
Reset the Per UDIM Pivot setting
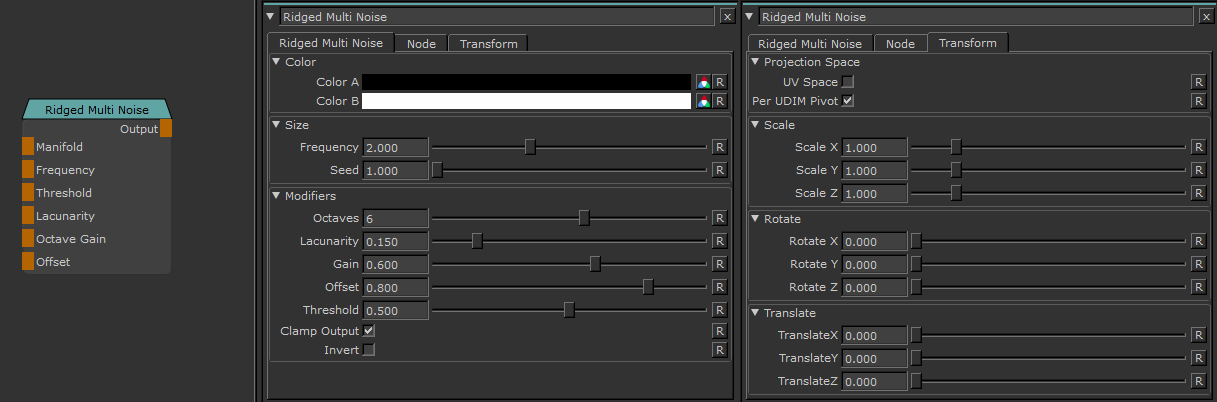tap(1198, 101)
